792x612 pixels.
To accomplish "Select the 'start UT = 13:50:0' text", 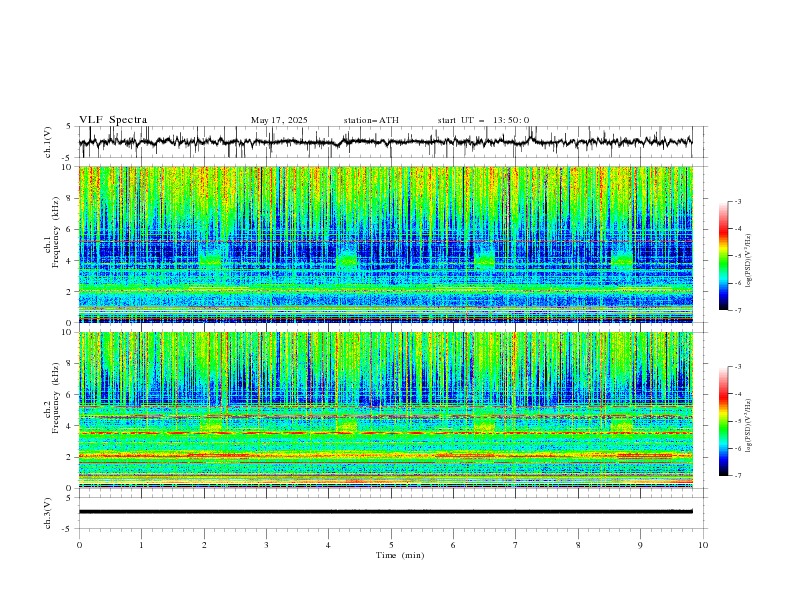I will (x=483, y=120).
